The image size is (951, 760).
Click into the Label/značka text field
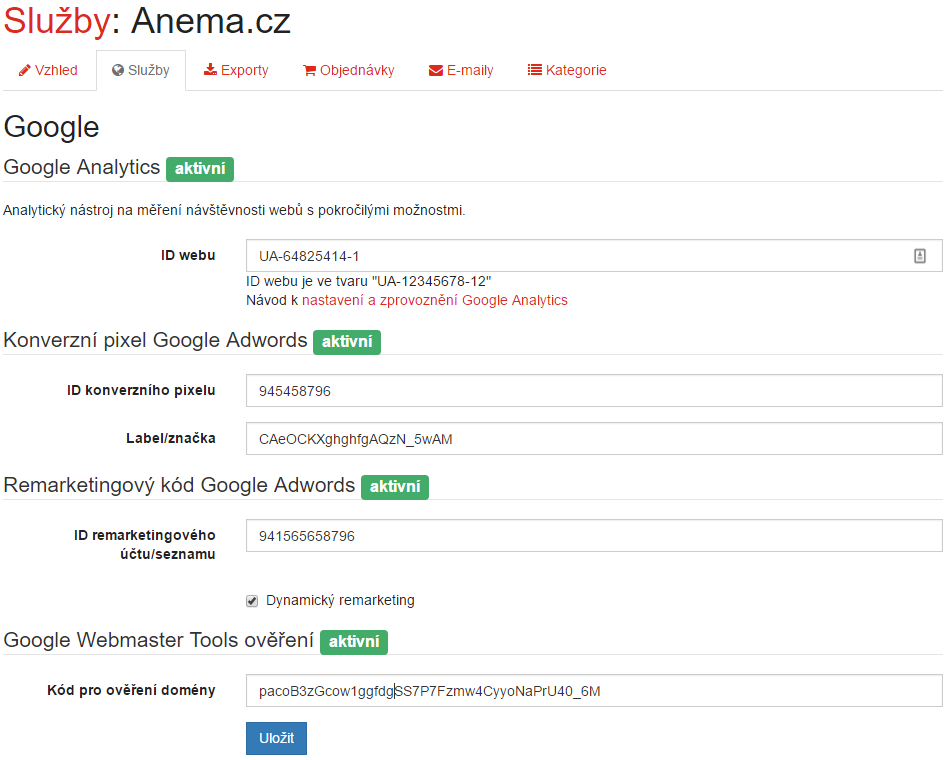[594, 439]
